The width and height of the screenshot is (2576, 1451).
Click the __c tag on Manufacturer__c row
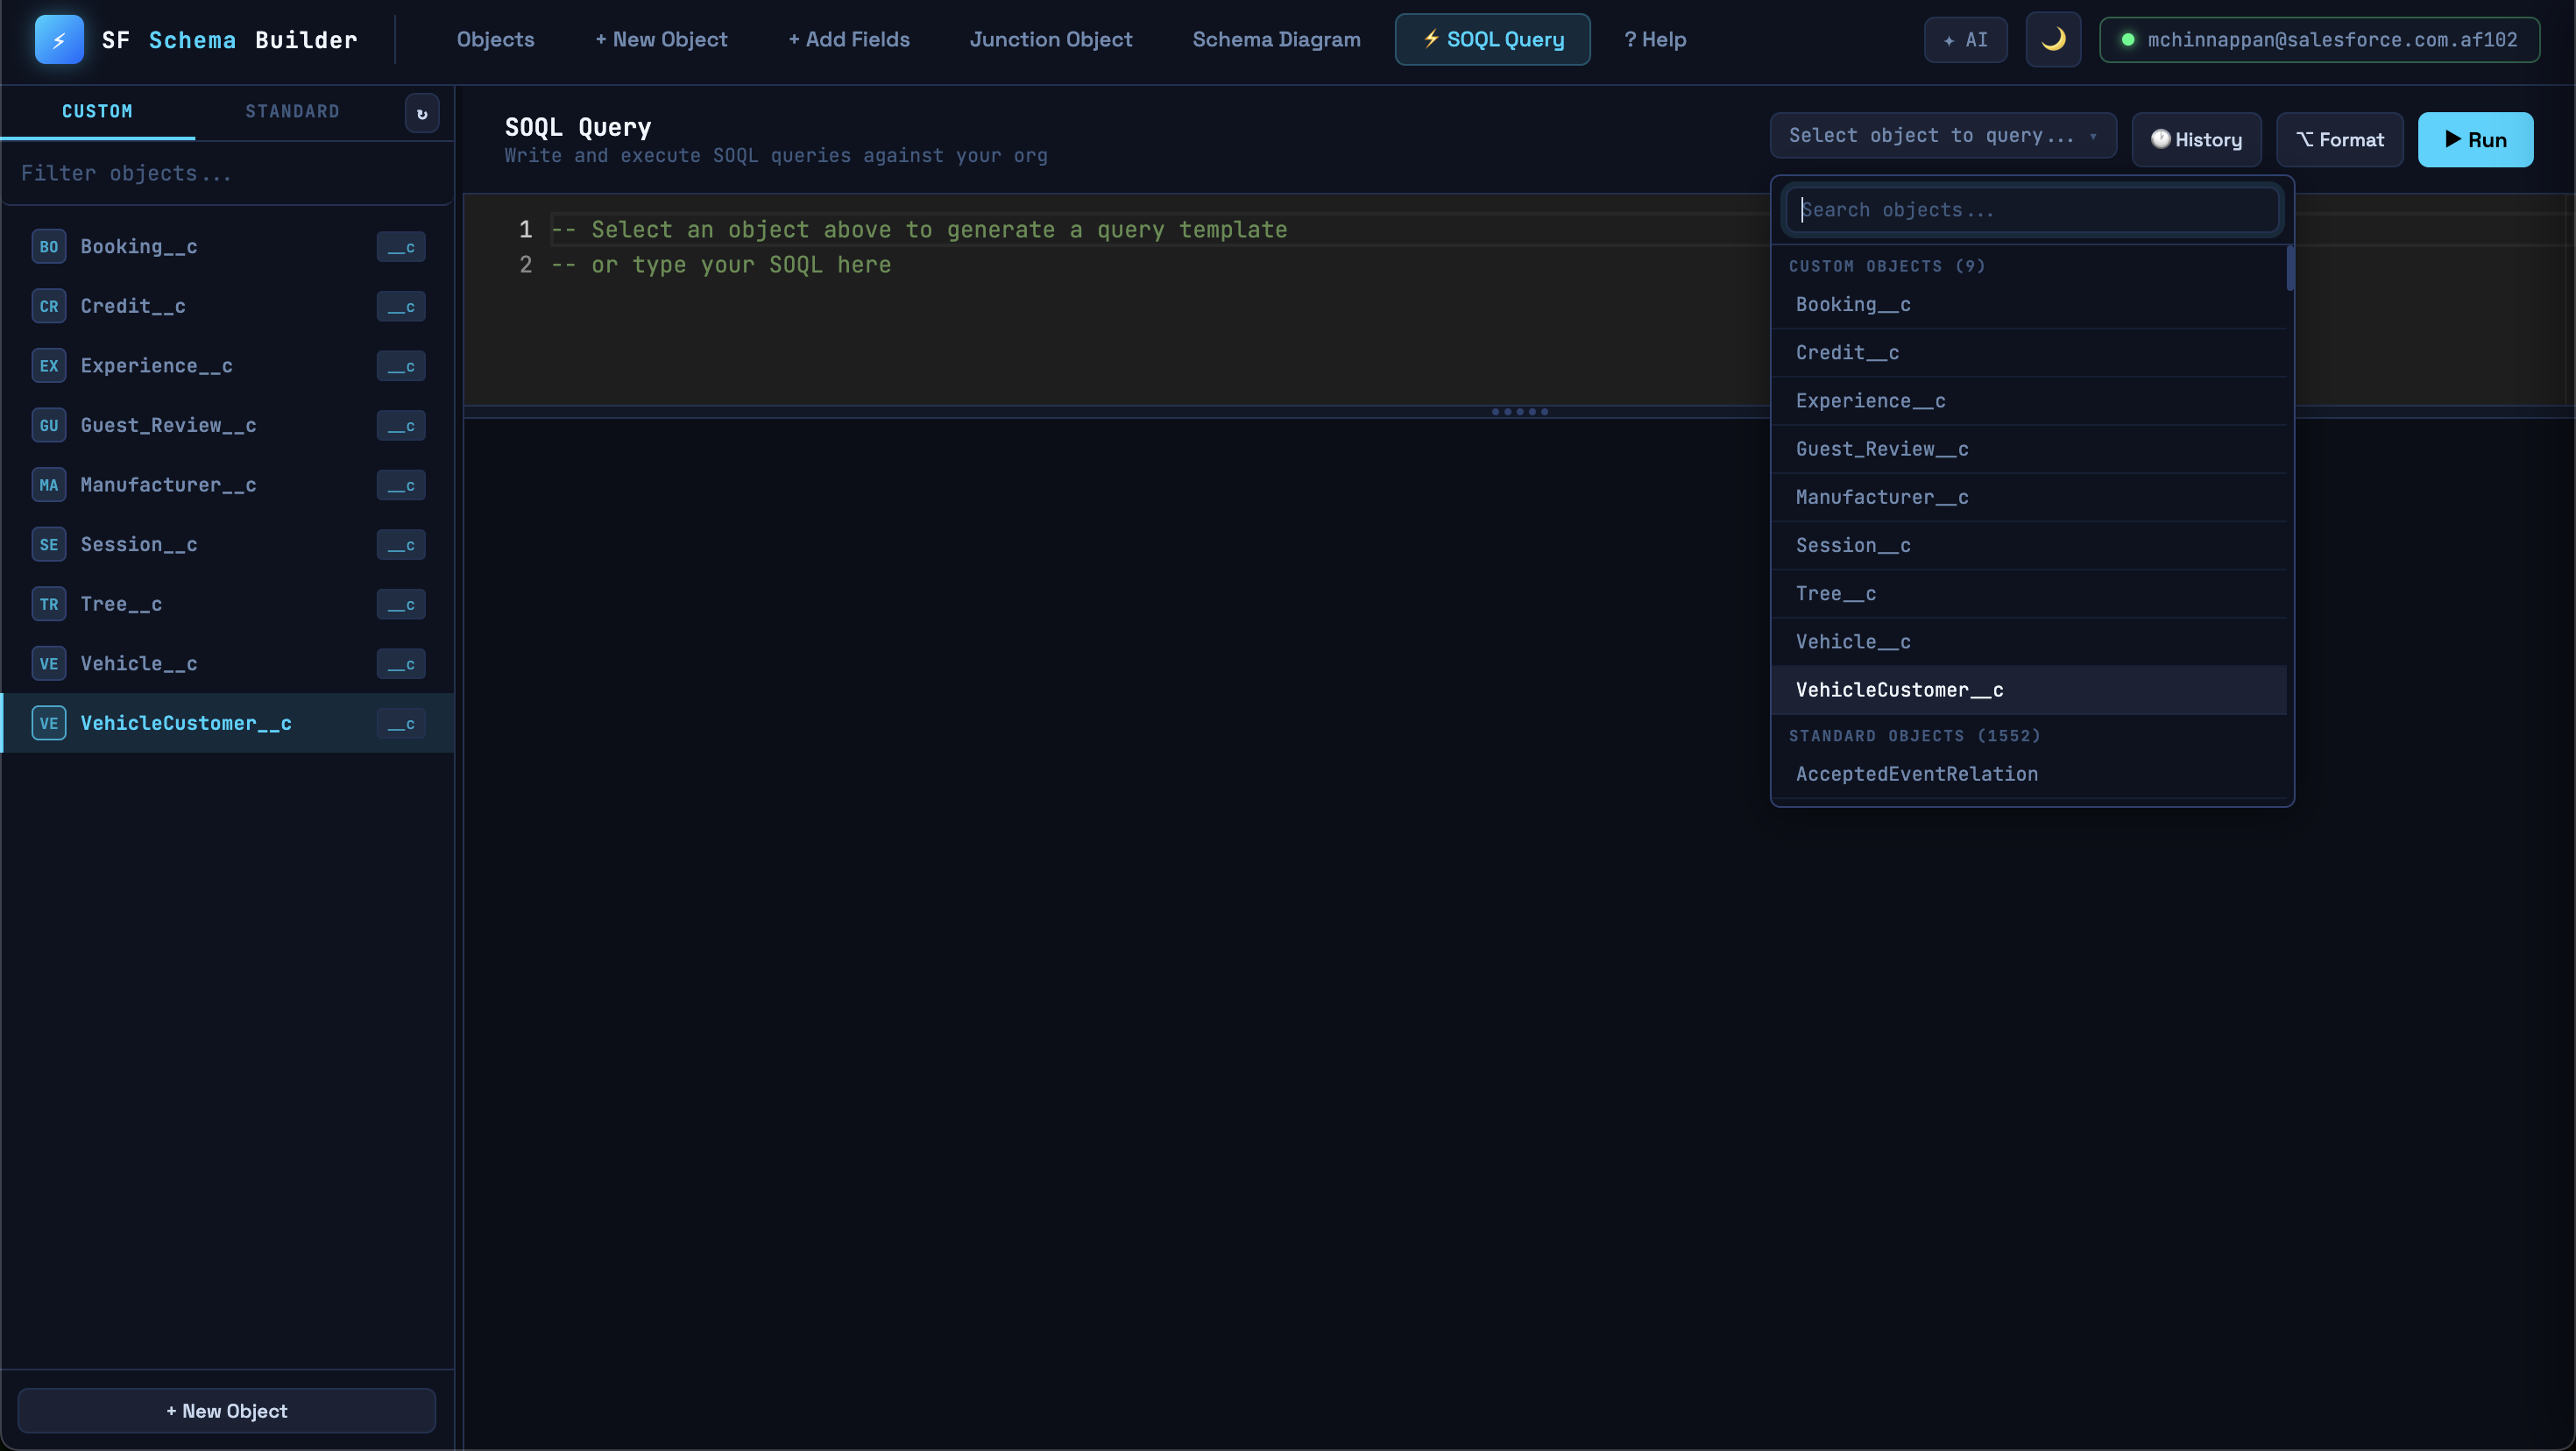tap(401, 485)
